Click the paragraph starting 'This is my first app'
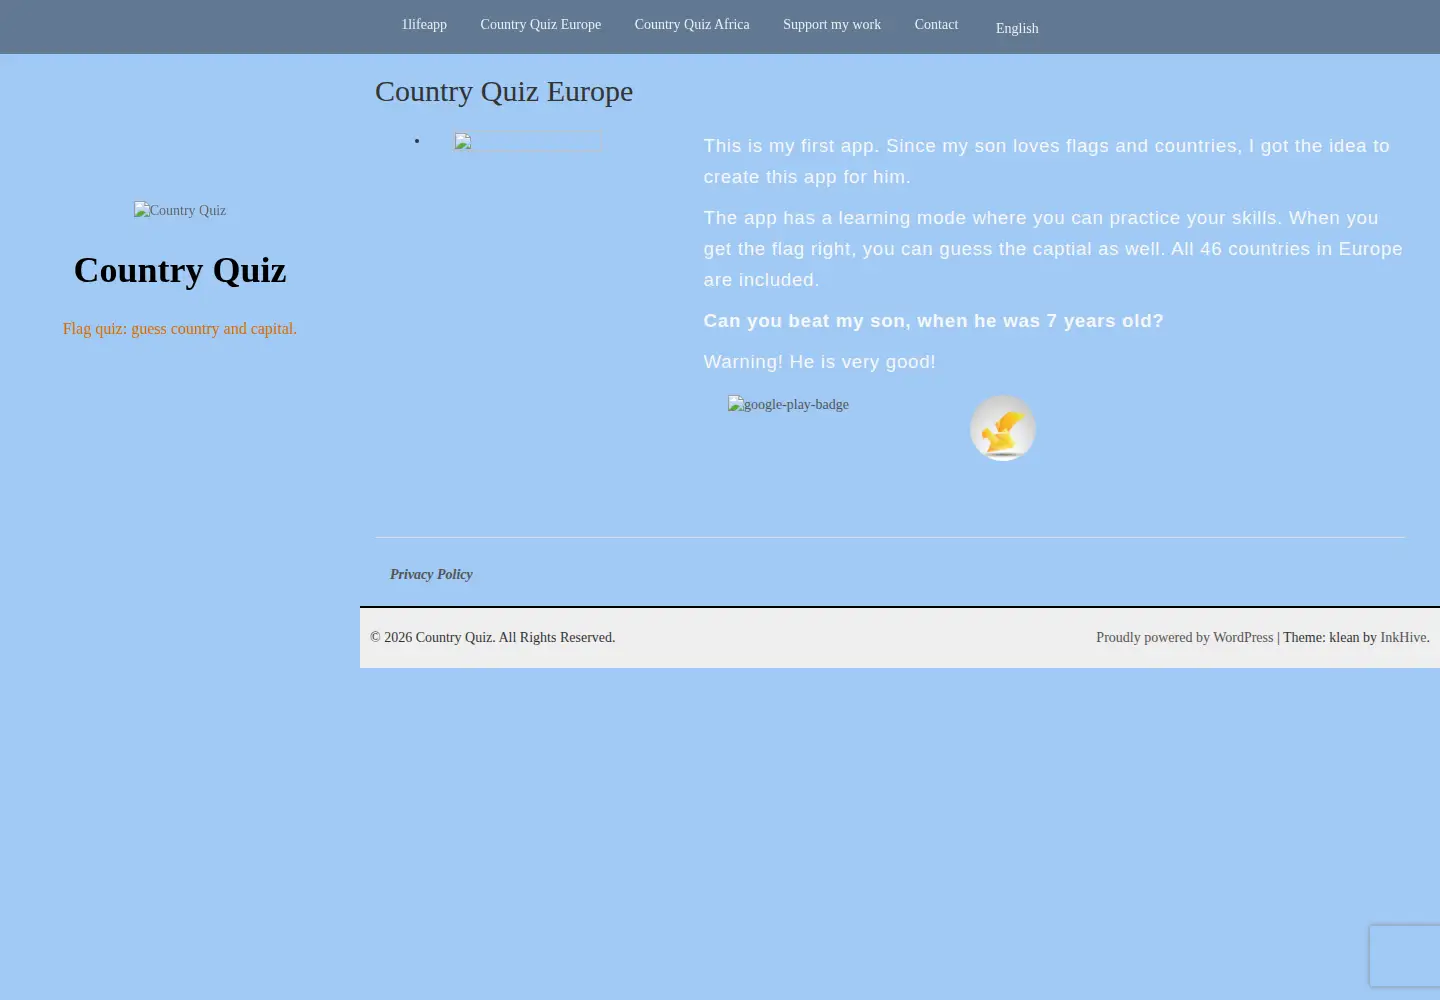1440x1000 pixels. 1047,161
